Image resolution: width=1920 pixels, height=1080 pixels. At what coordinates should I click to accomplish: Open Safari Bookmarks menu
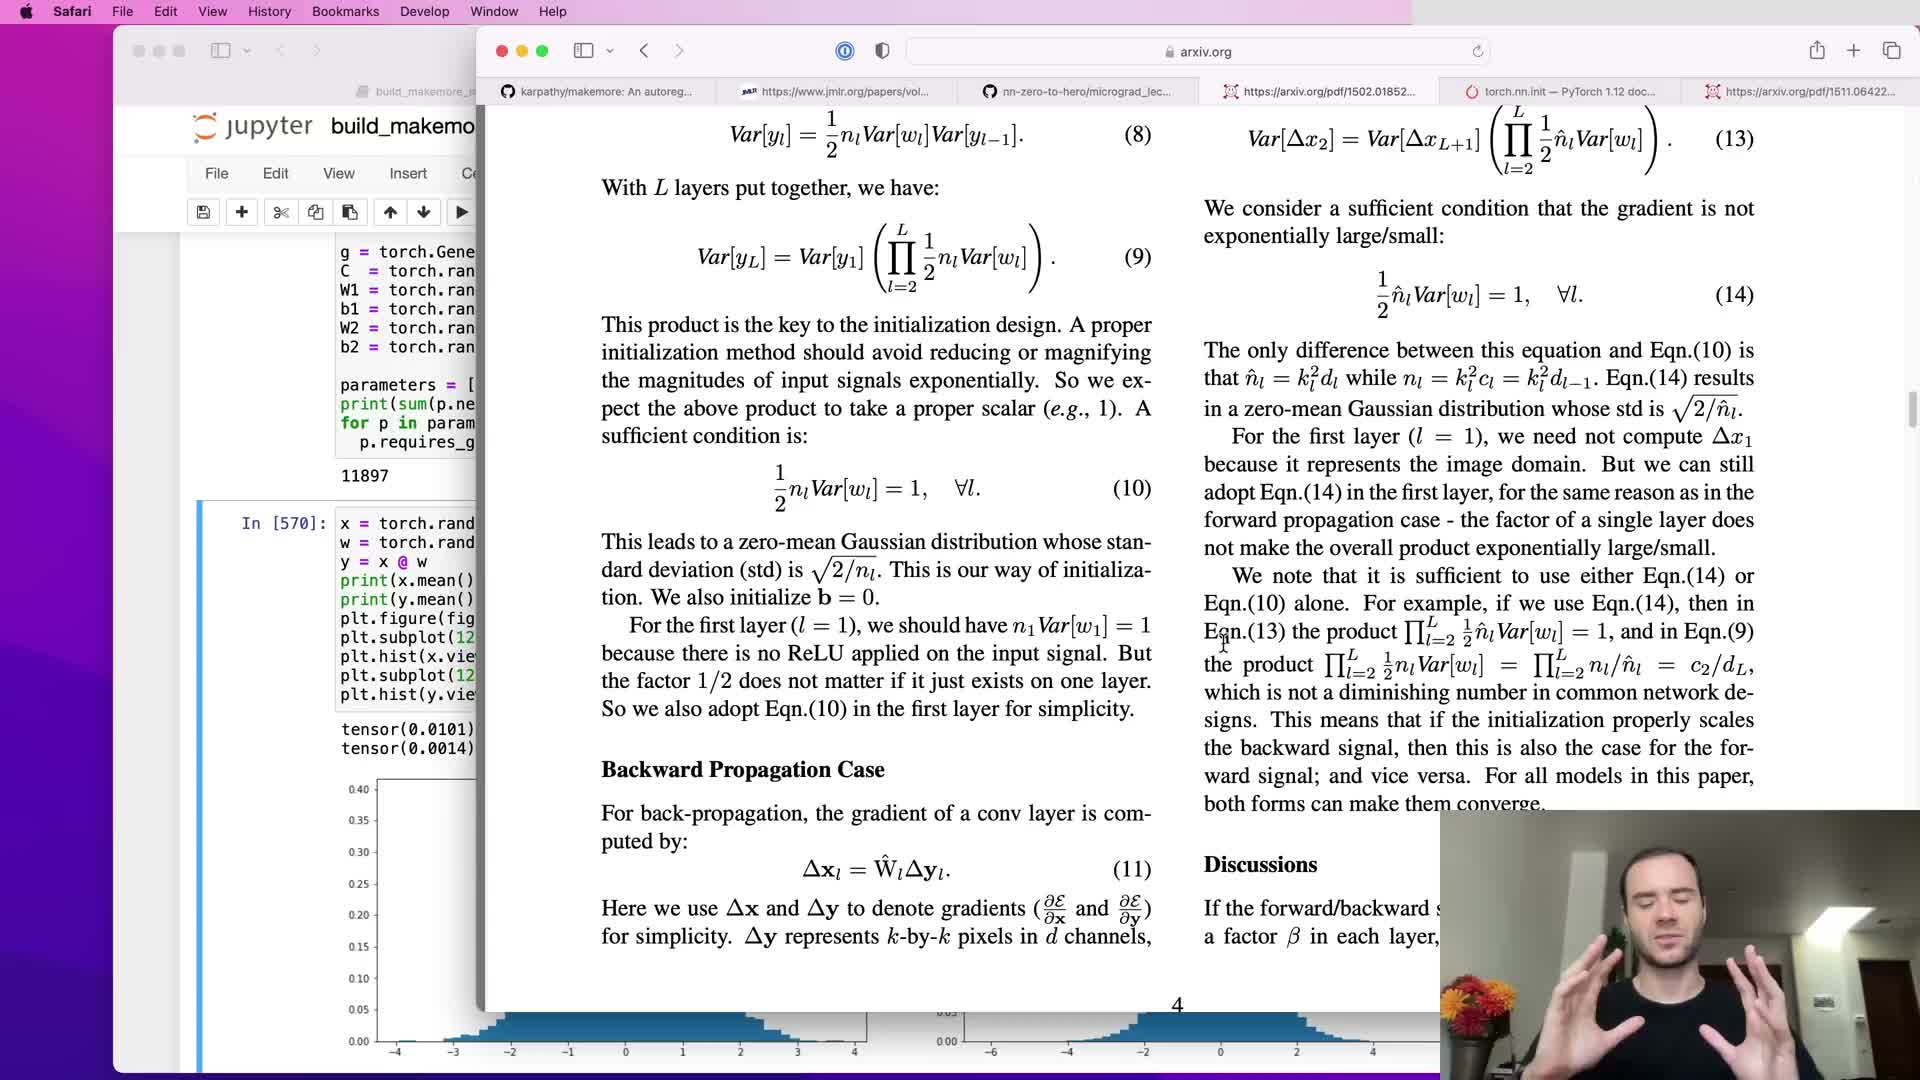point(345,11)
